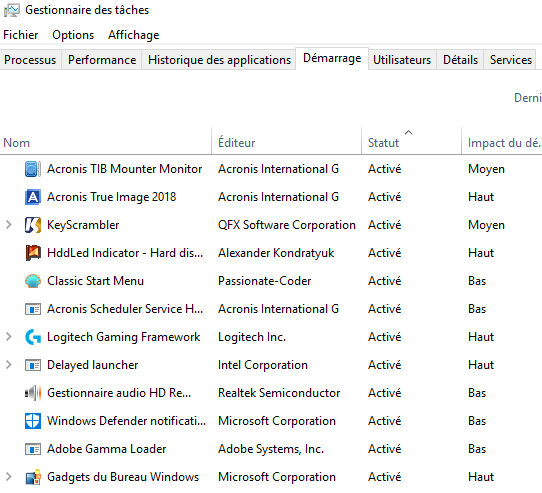Select the Realtek audio speaker icon
The width and height of the screenshot is (542, 493).
33,393
